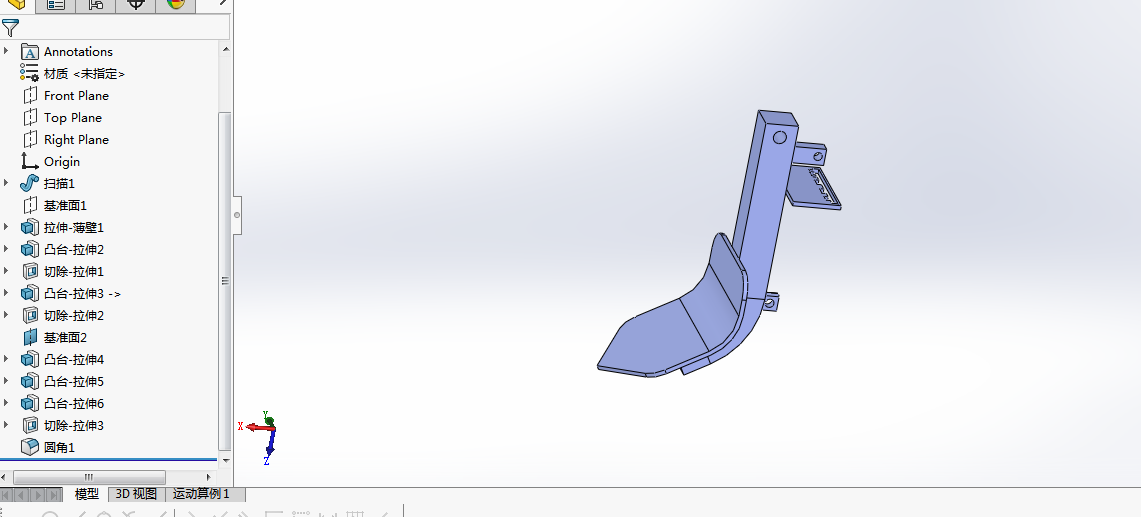
Task: Select the round hole atop the upright beam
Action: [780, 137]
